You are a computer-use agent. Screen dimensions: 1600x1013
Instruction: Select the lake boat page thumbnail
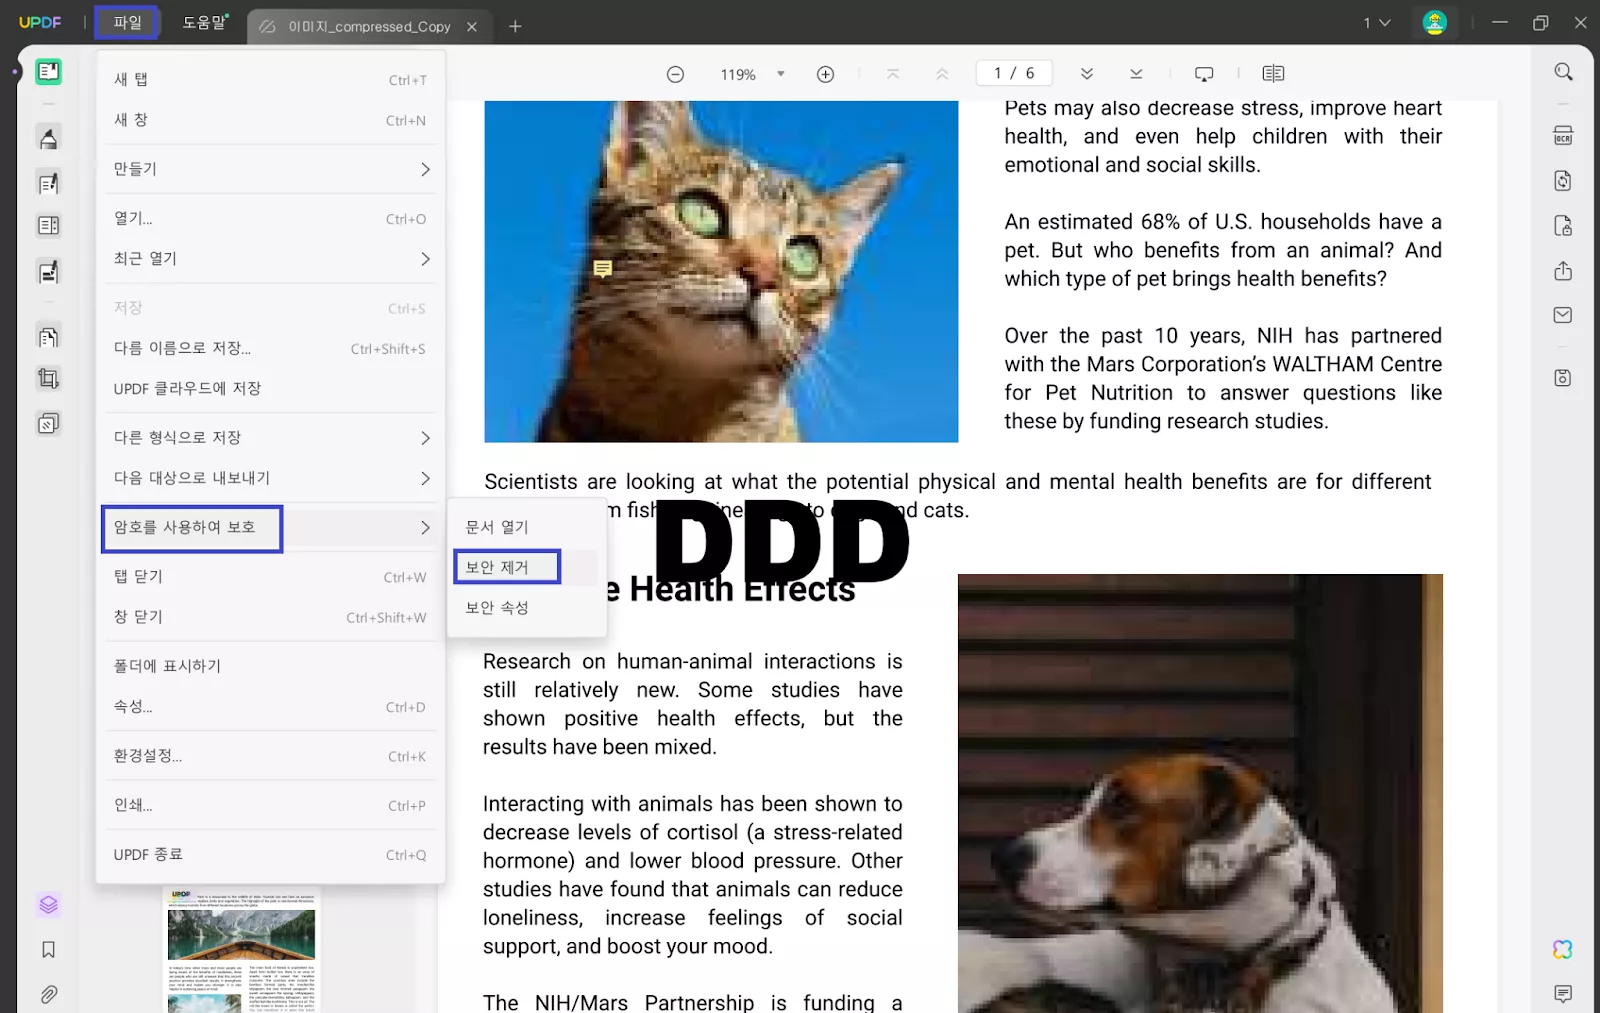click(241, 949)
